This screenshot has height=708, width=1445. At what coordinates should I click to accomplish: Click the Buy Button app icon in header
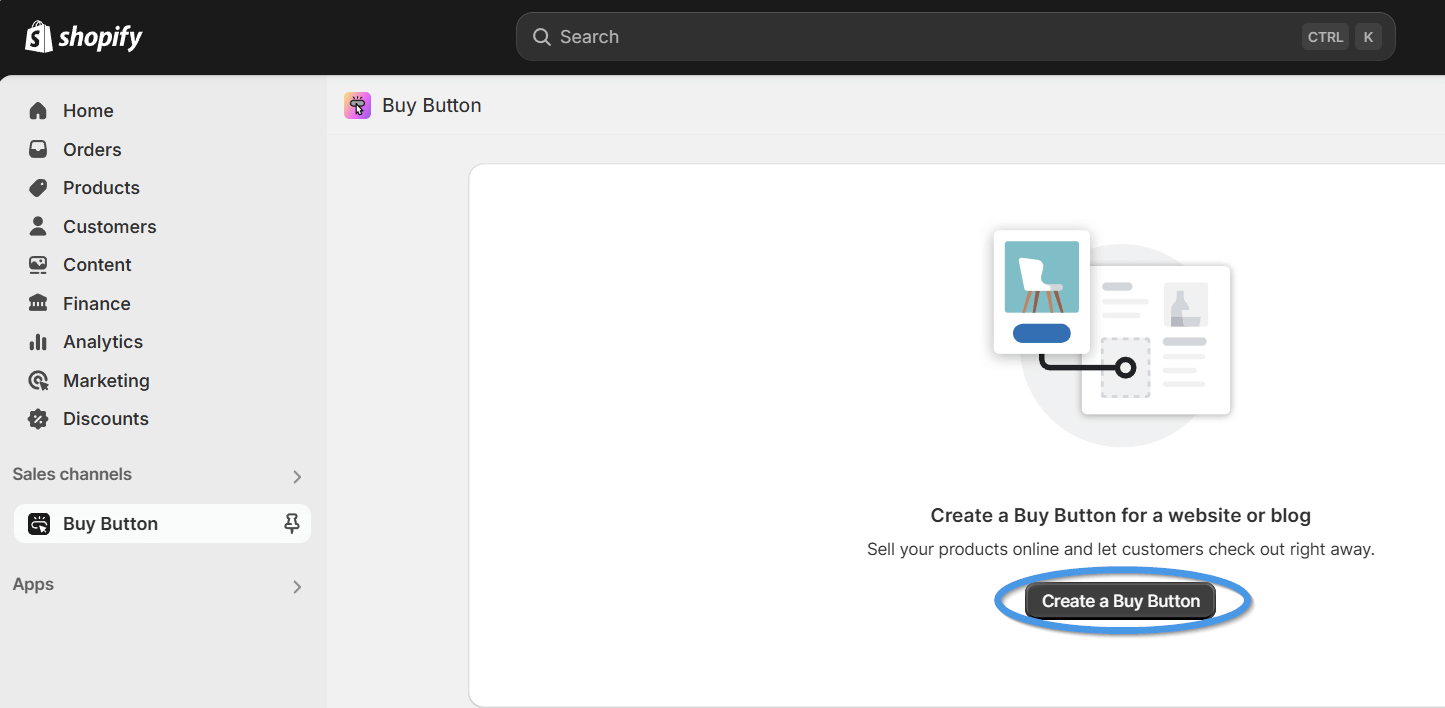click(357, 106)
